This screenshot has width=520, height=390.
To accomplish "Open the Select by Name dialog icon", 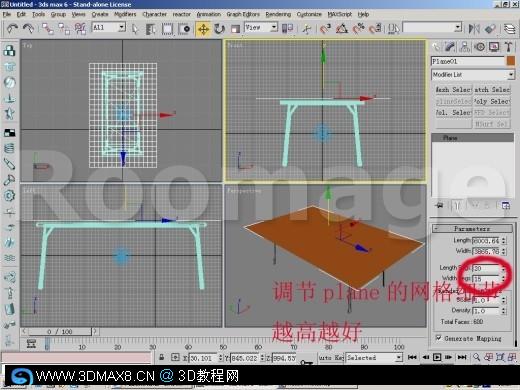I will click(x=151, y=29).
